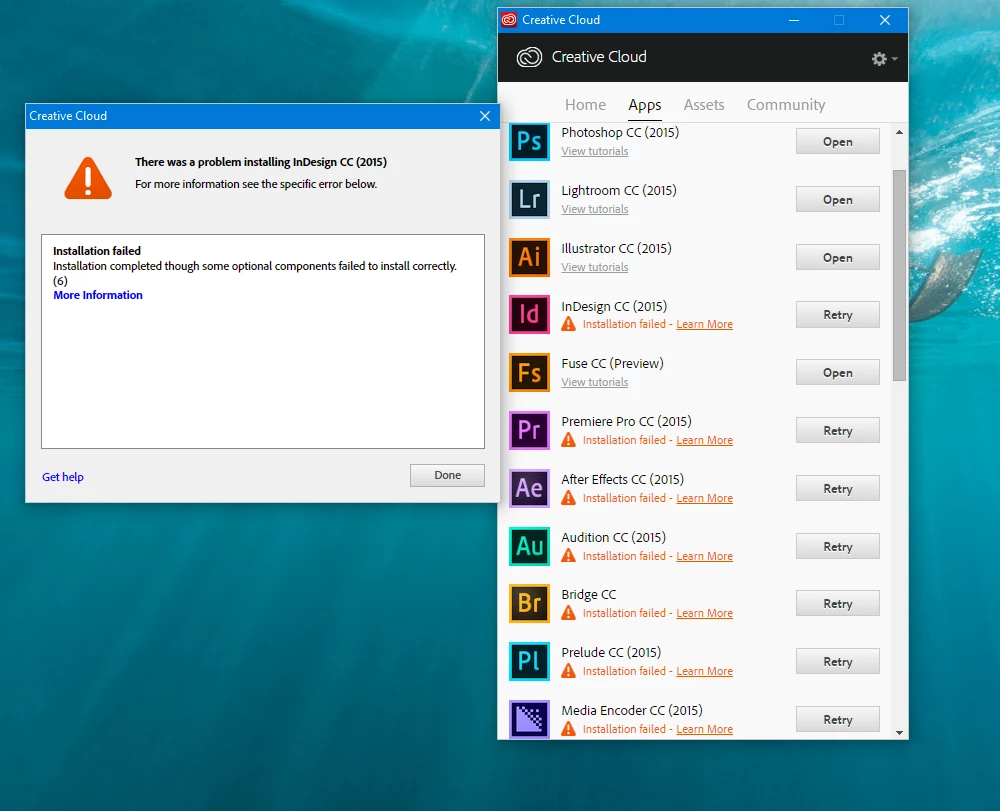Retry InDesign CC installation

tap(837, 314)
